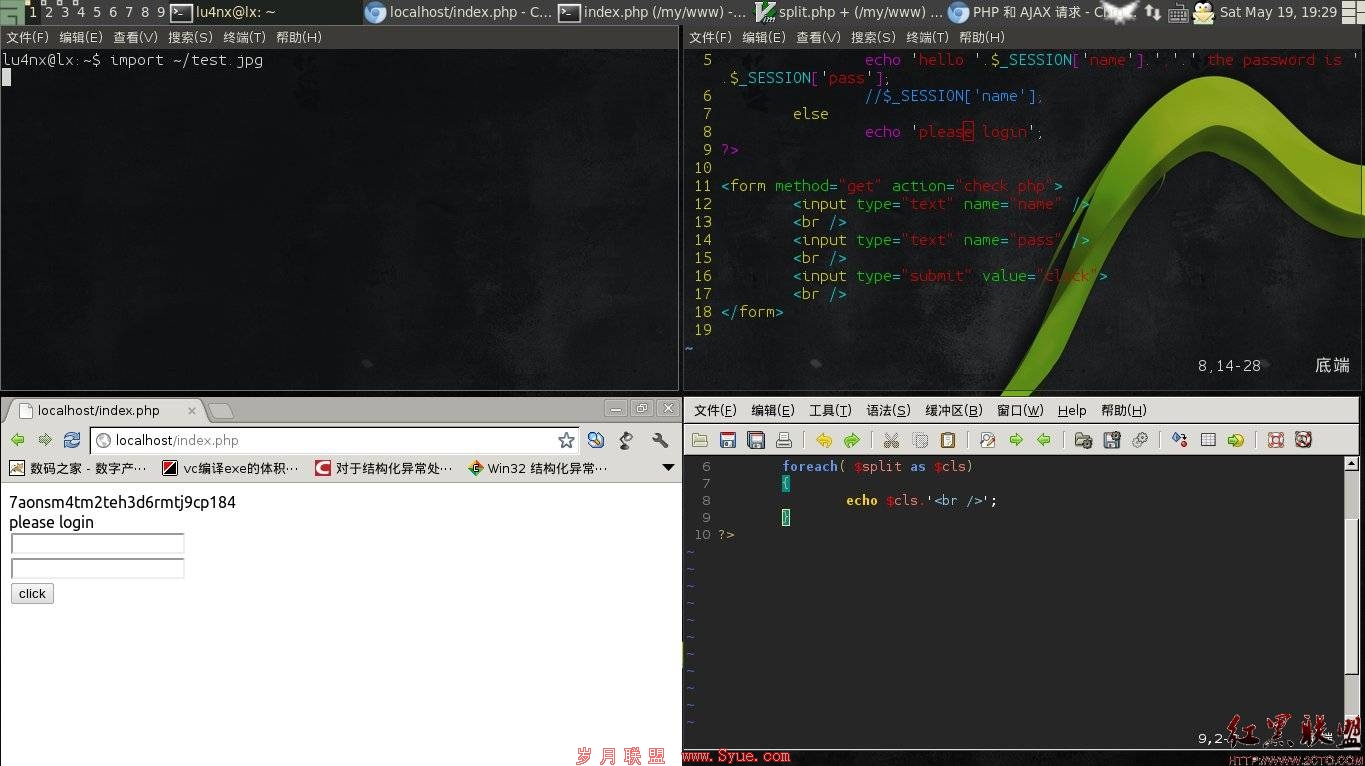Click the make icon in gVim toolbar
1365x766 pixels.
click(1179, 440)
